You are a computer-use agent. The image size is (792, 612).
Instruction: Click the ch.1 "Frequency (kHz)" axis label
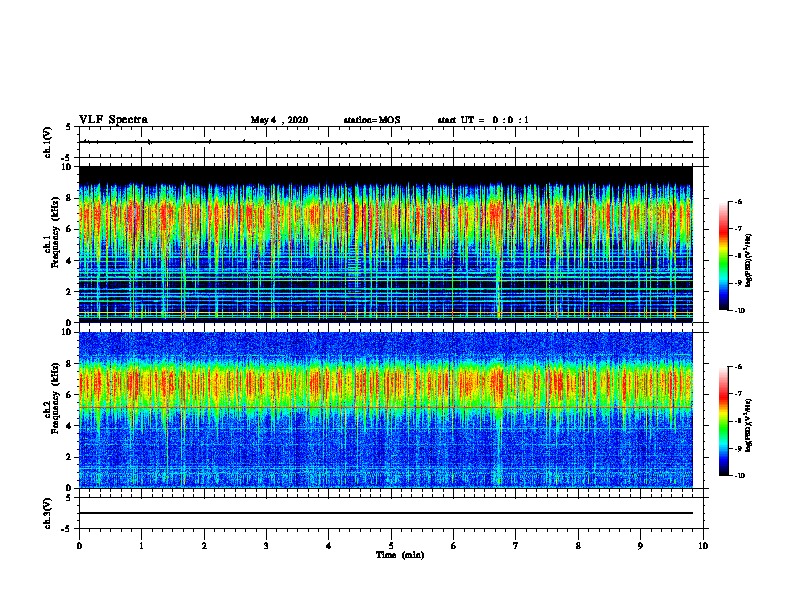pyautogui.click(x=55, y=233)
